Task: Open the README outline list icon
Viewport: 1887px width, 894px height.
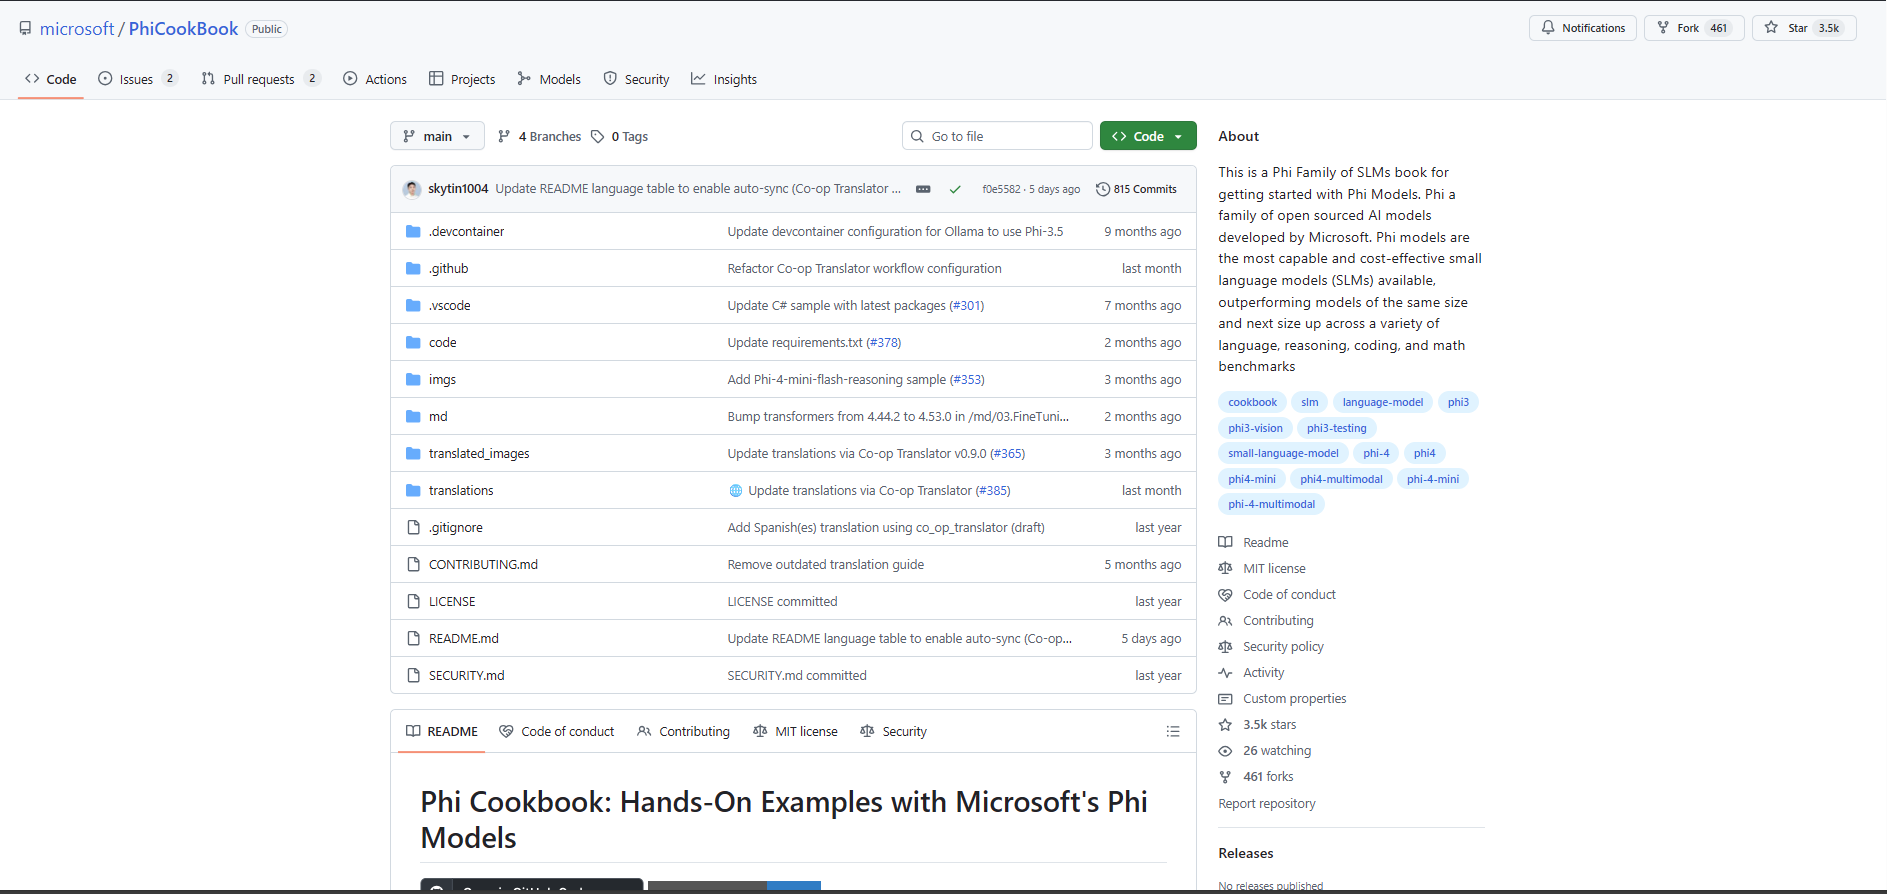Action: (1173, 732)
